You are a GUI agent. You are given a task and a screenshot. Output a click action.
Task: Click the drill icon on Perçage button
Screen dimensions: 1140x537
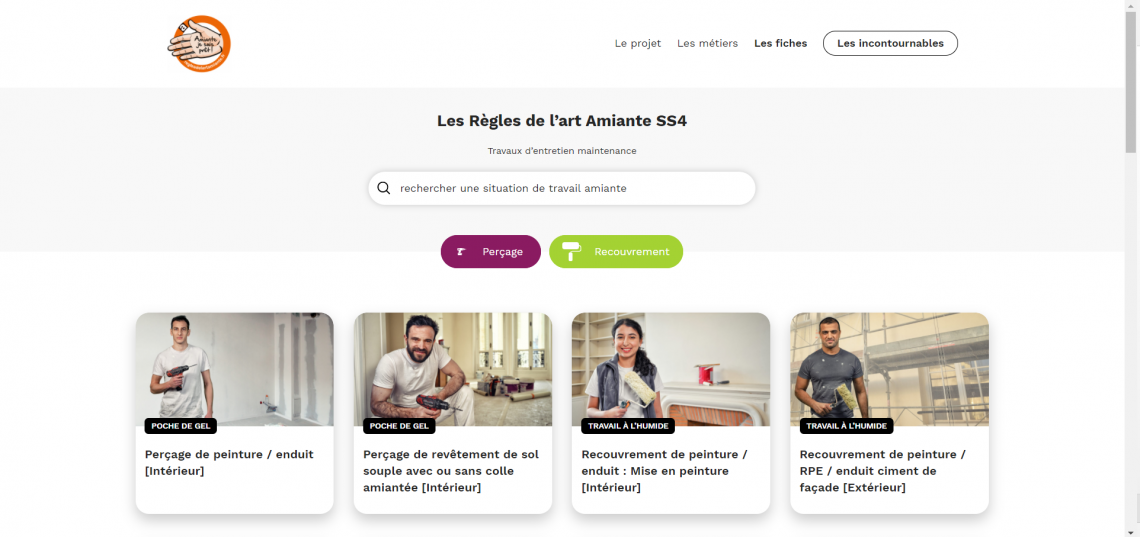(460, 252)
